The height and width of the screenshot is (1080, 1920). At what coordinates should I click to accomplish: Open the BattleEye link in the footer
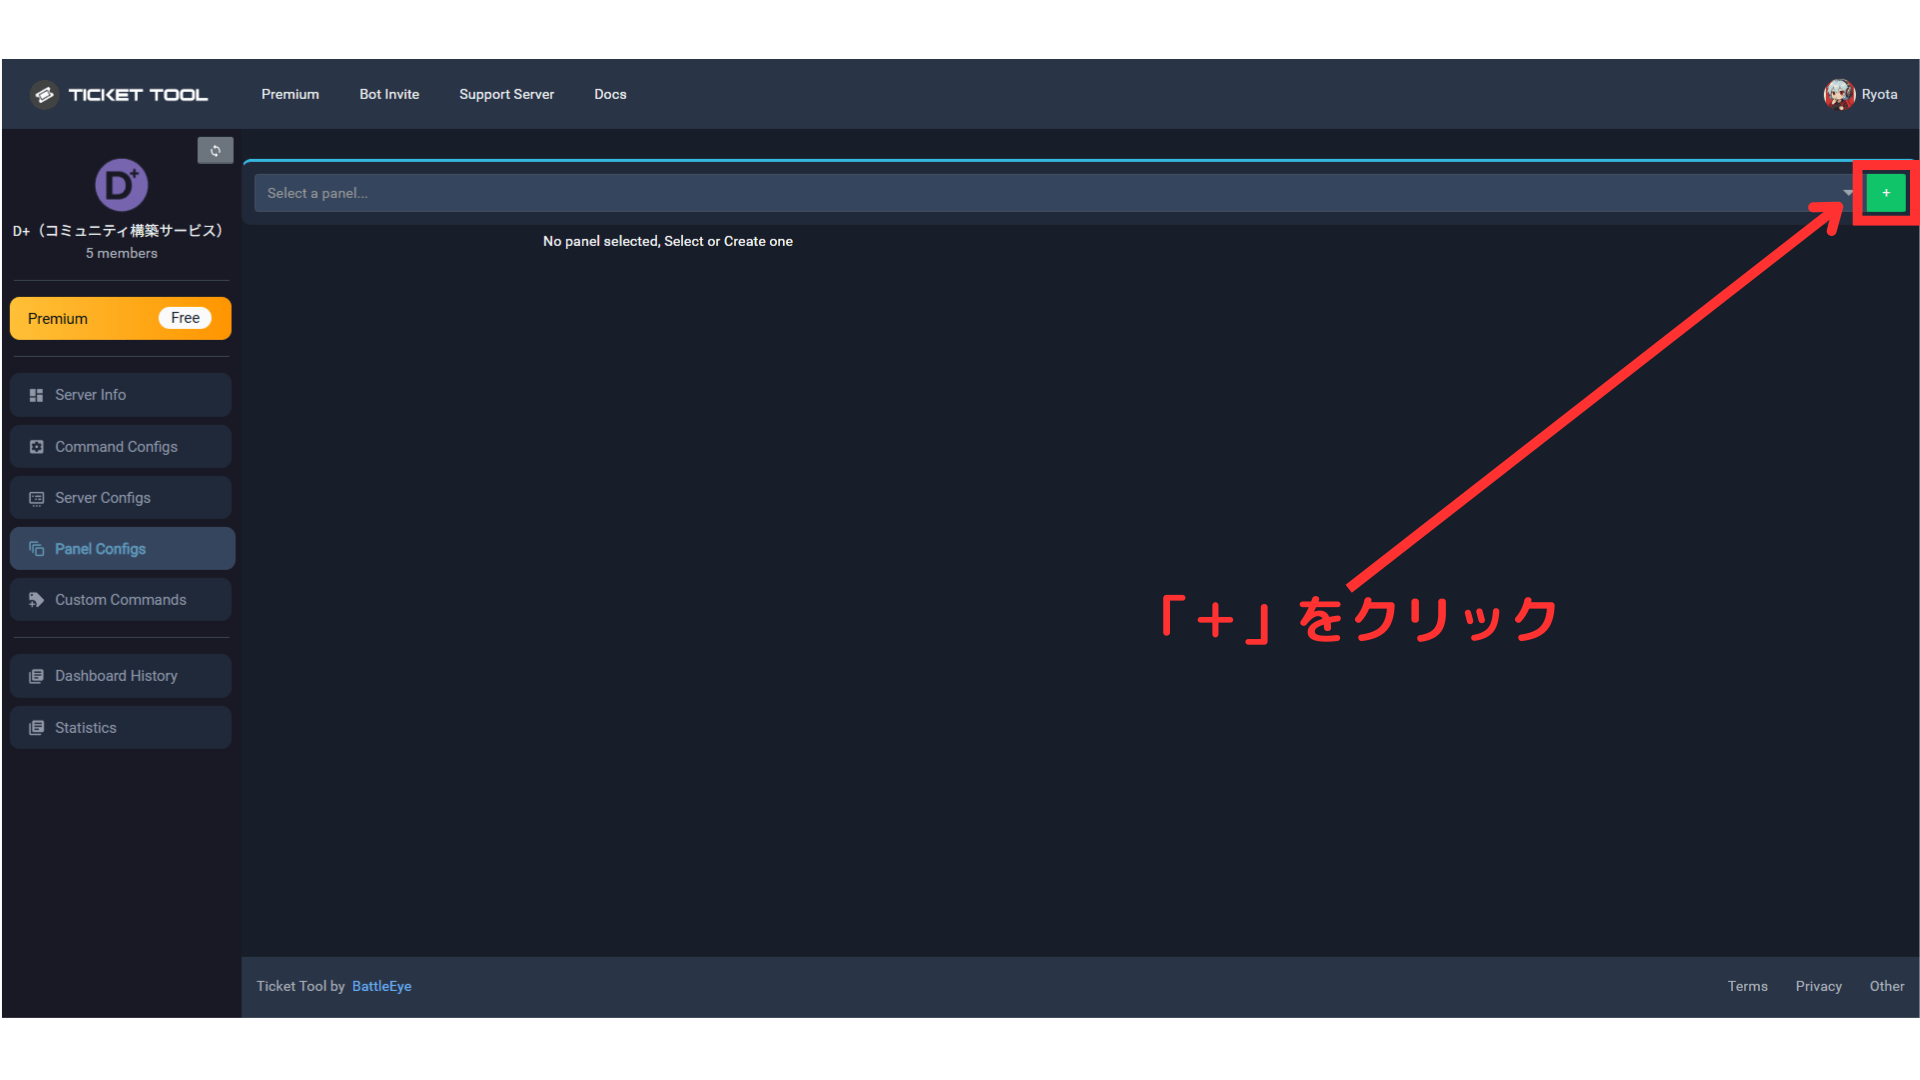[381, 986]
